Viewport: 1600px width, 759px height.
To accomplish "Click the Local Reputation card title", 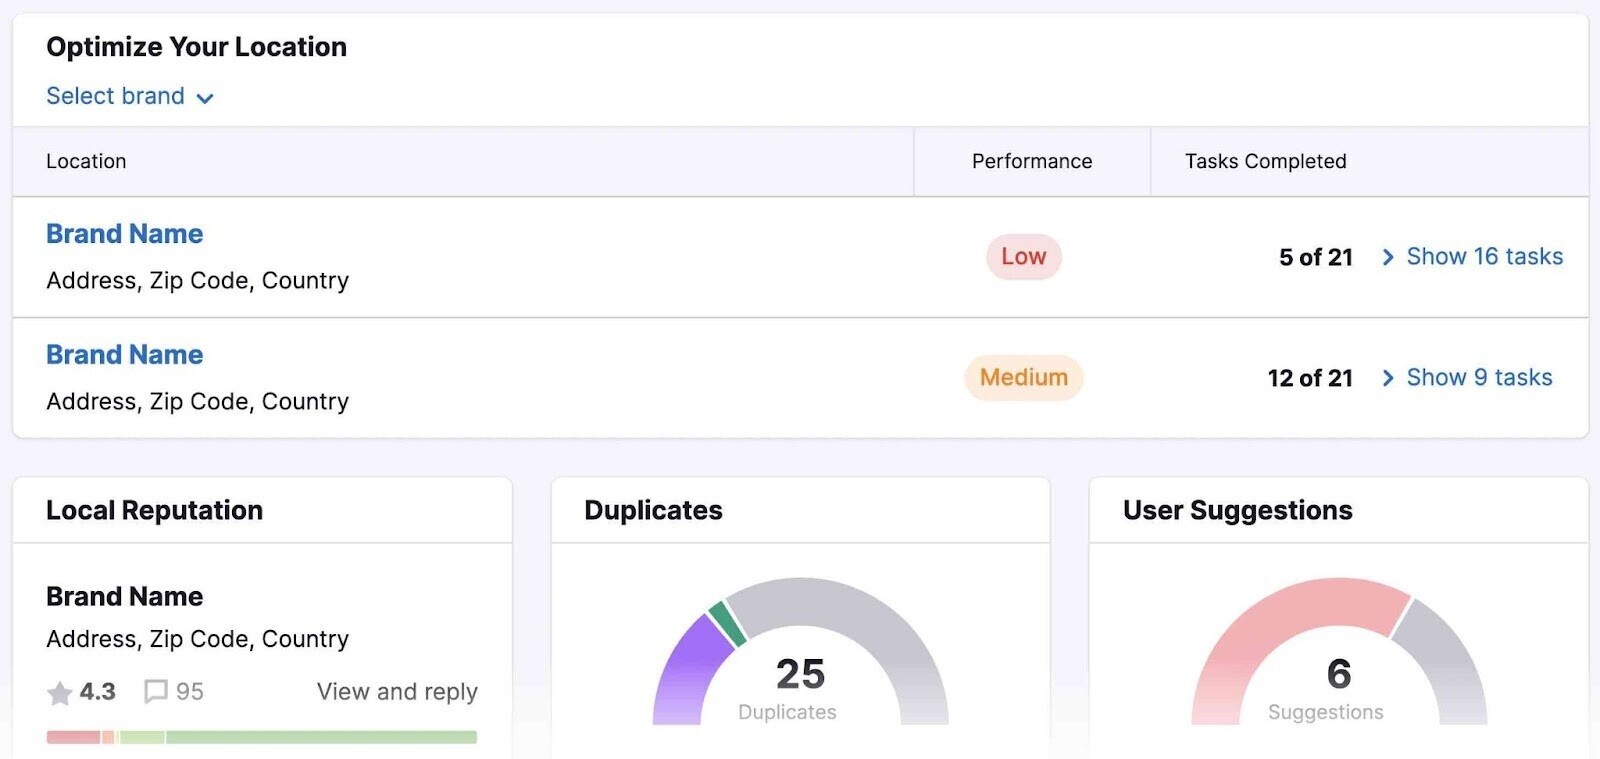I will tap(154, 511).
